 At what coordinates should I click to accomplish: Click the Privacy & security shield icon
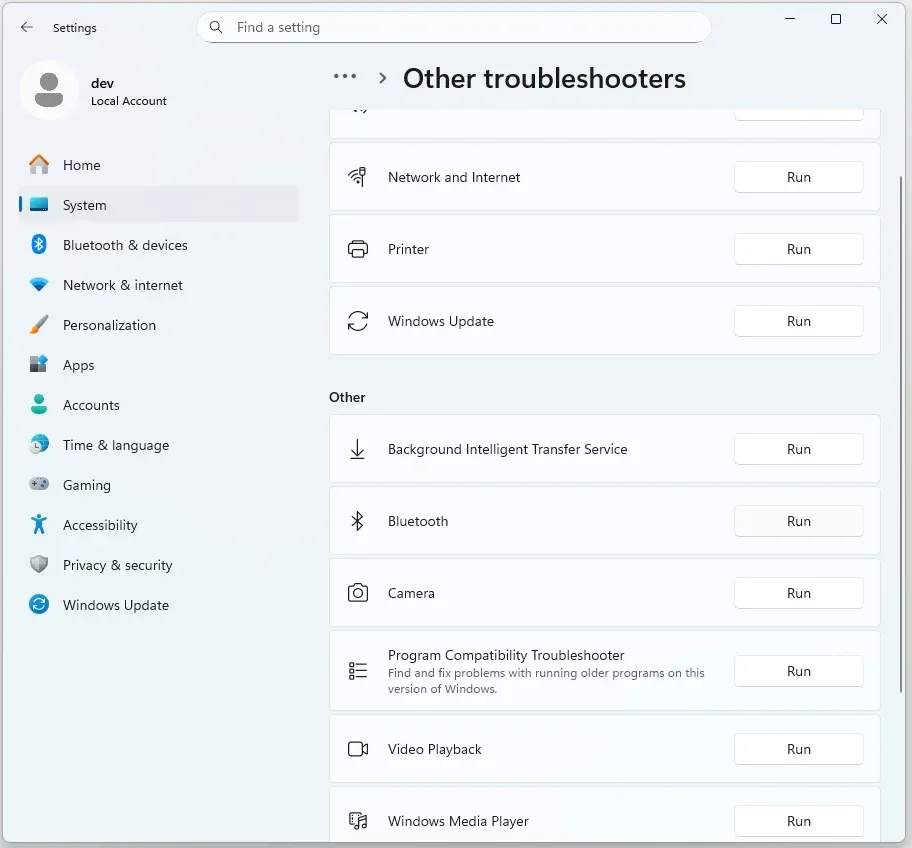tap(39, 564)
